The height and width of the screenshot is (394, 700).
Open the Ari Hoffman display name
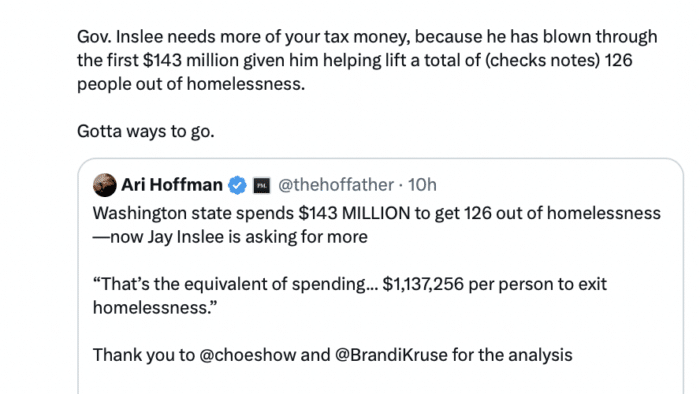(x=172, y=185)
